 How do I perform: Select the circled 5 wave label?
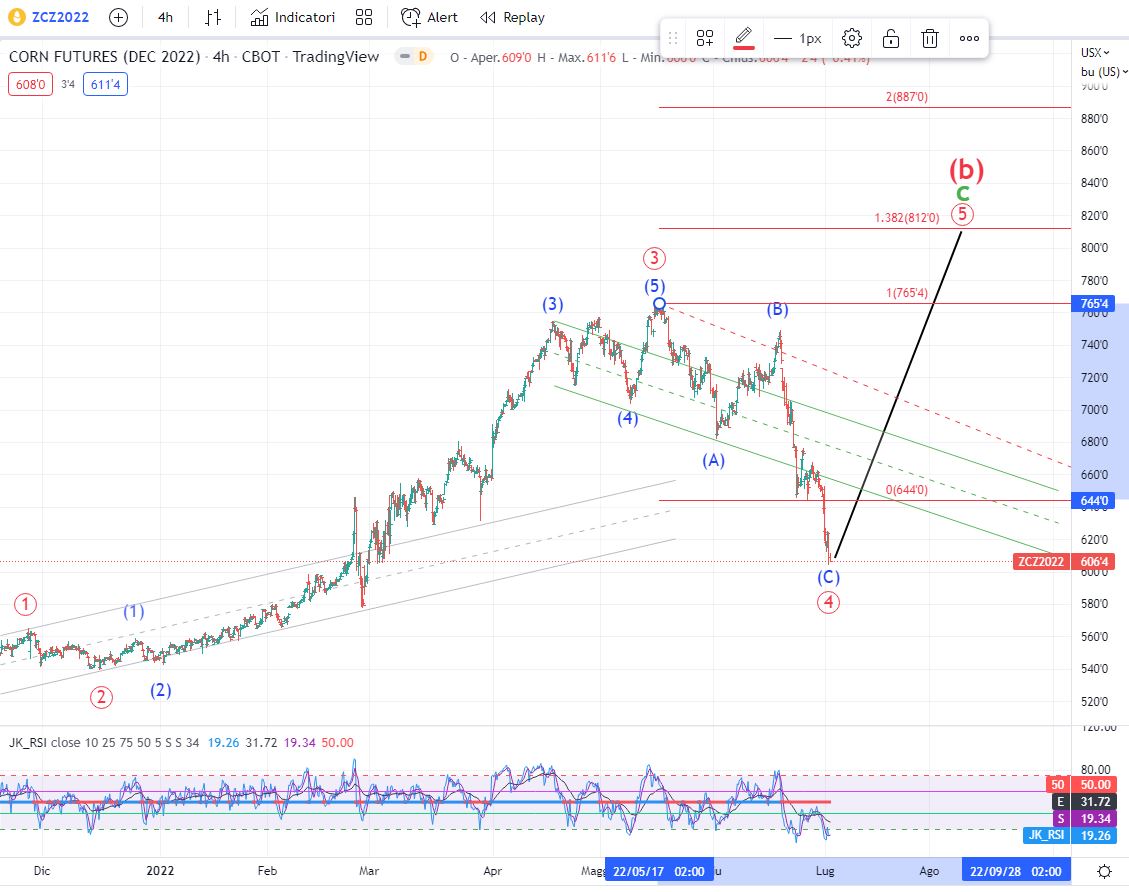click(x=962, y=214)
